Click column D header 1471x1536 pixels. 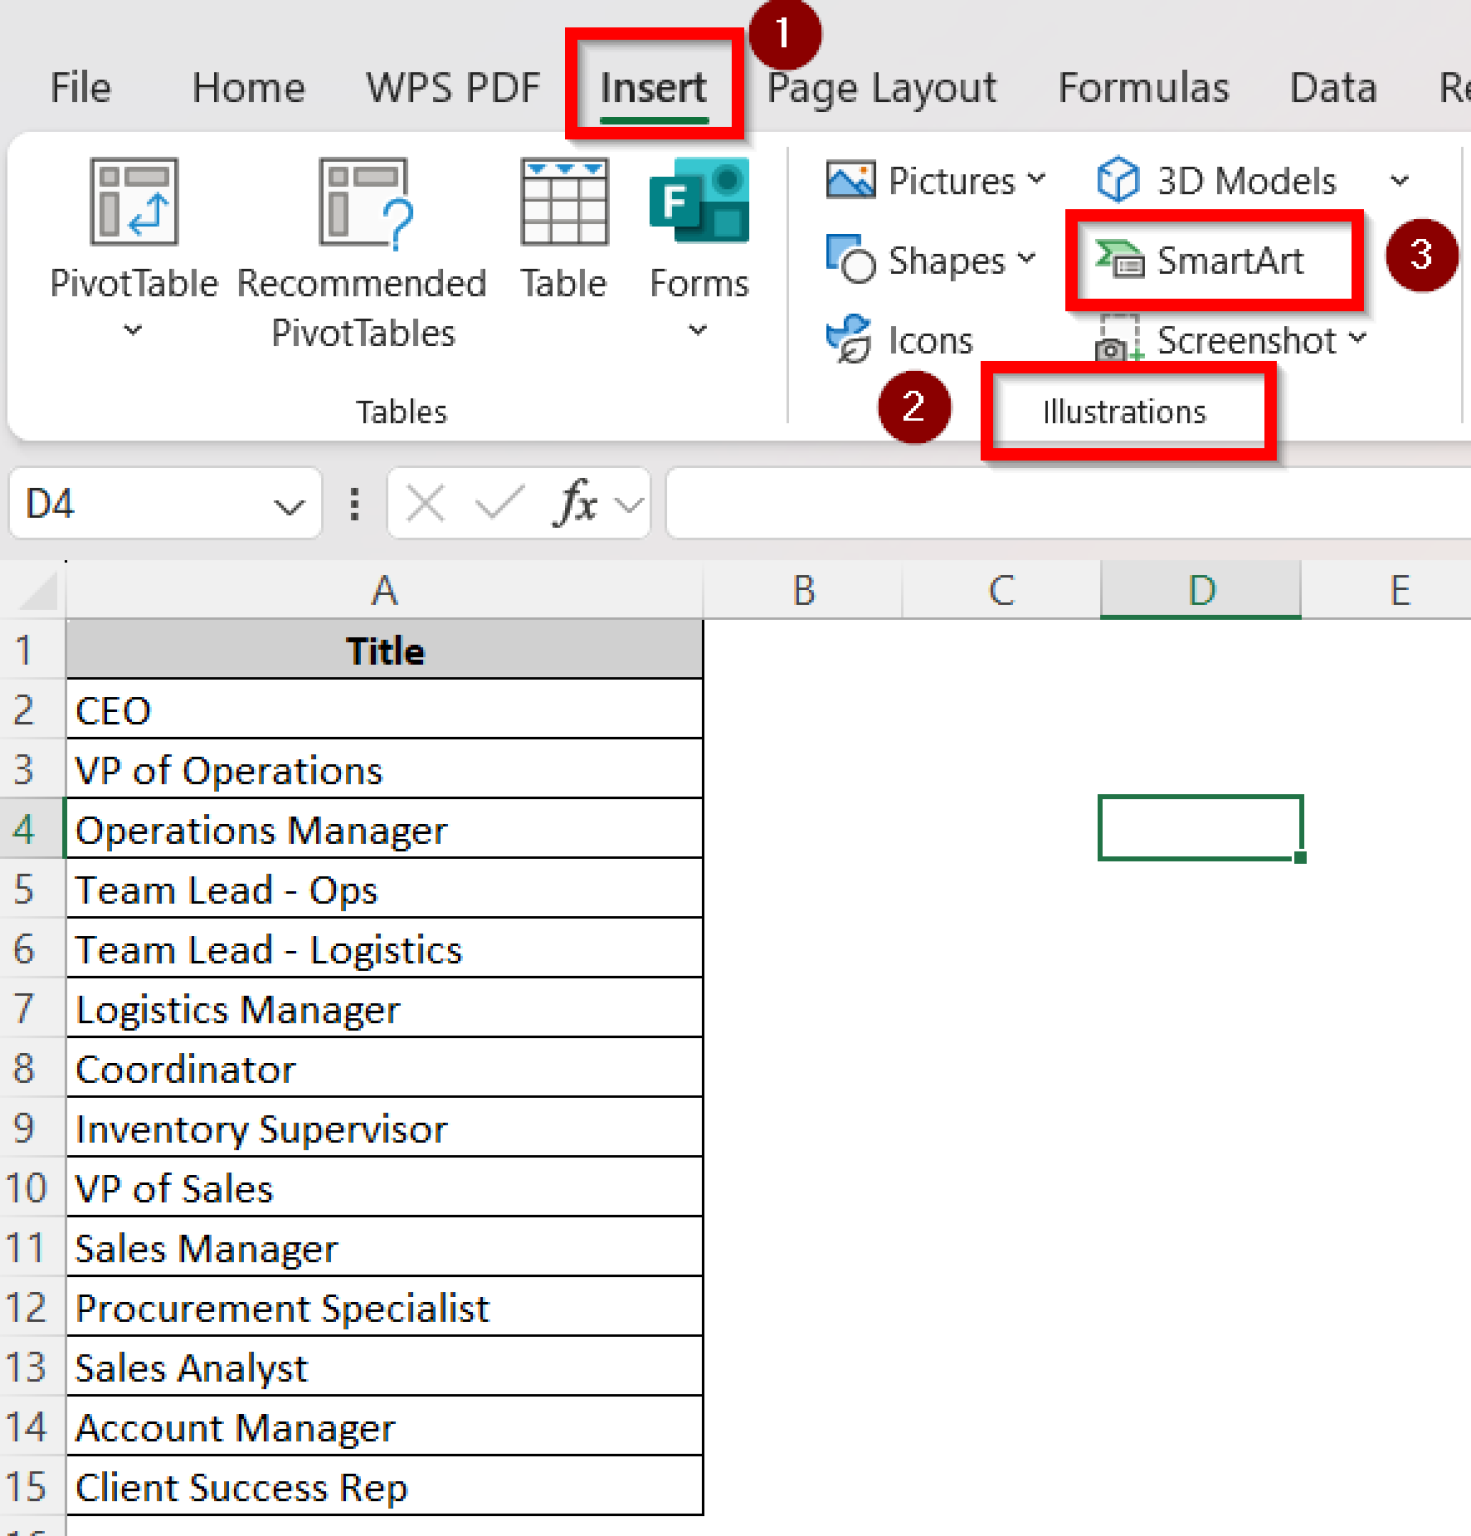(x=1200, y=590)
